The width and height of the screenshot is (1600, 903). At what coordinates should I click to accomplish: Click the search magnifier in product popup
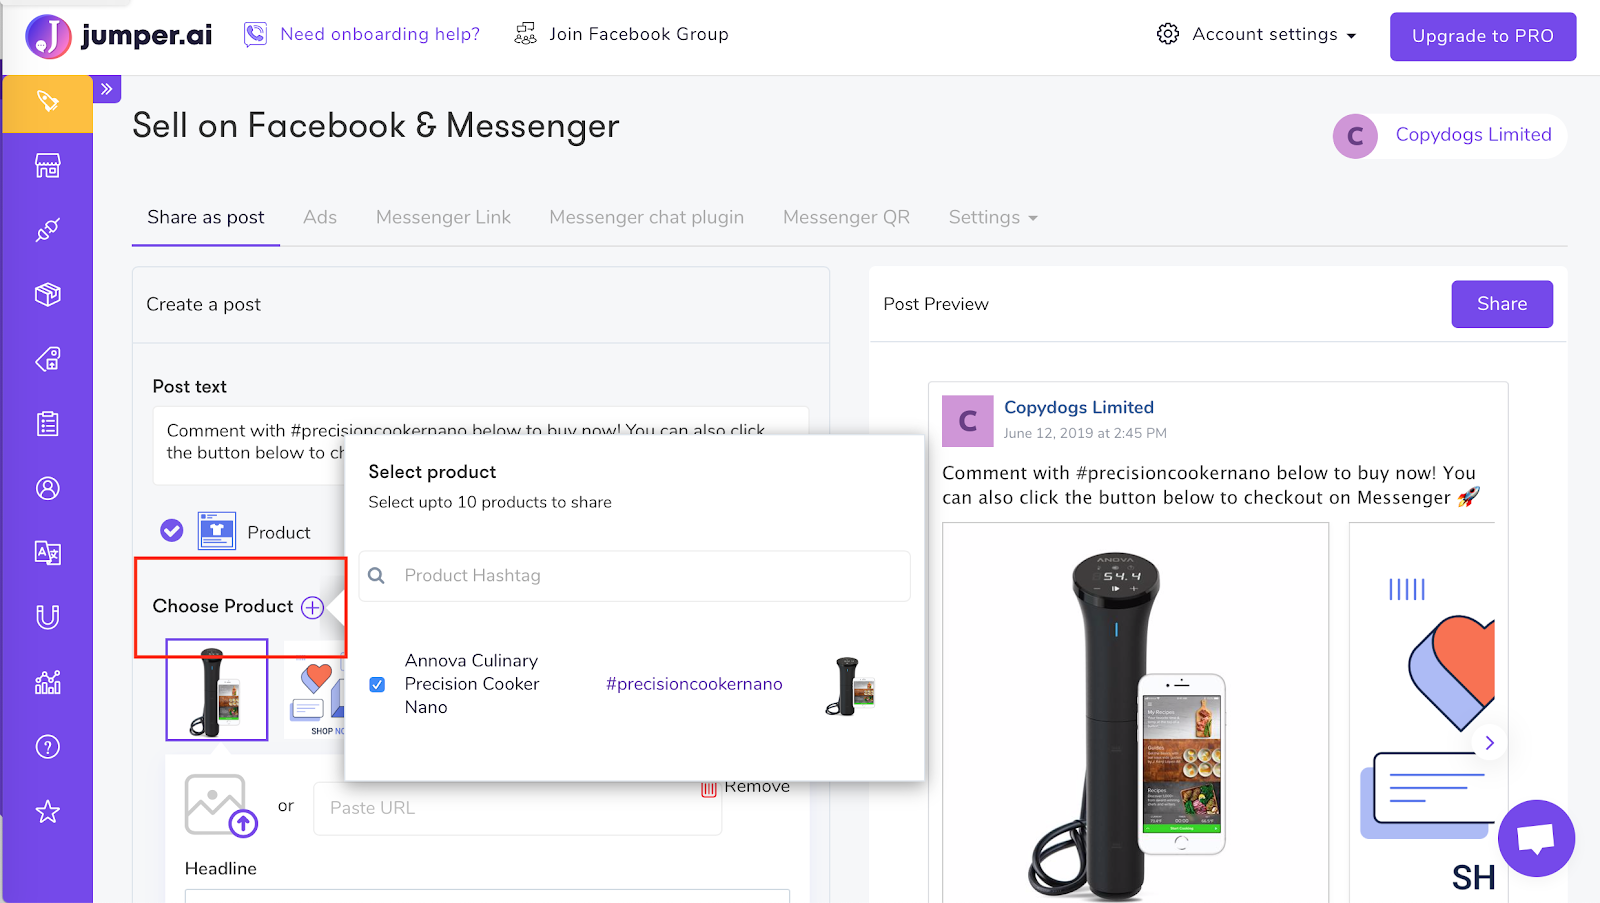tap(376, 575)
